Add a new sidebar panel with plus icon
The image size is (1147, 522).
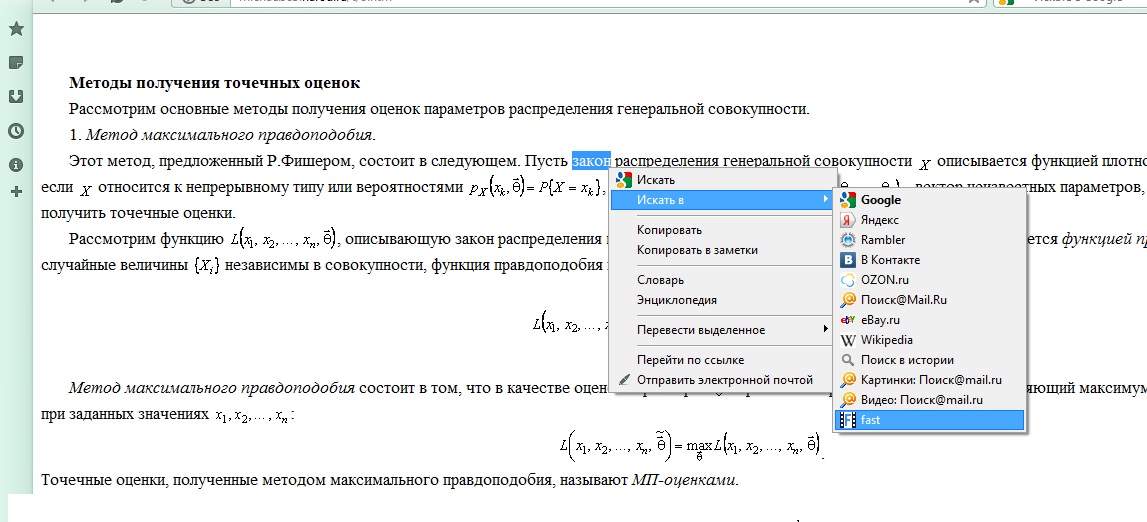coord(15,192)
